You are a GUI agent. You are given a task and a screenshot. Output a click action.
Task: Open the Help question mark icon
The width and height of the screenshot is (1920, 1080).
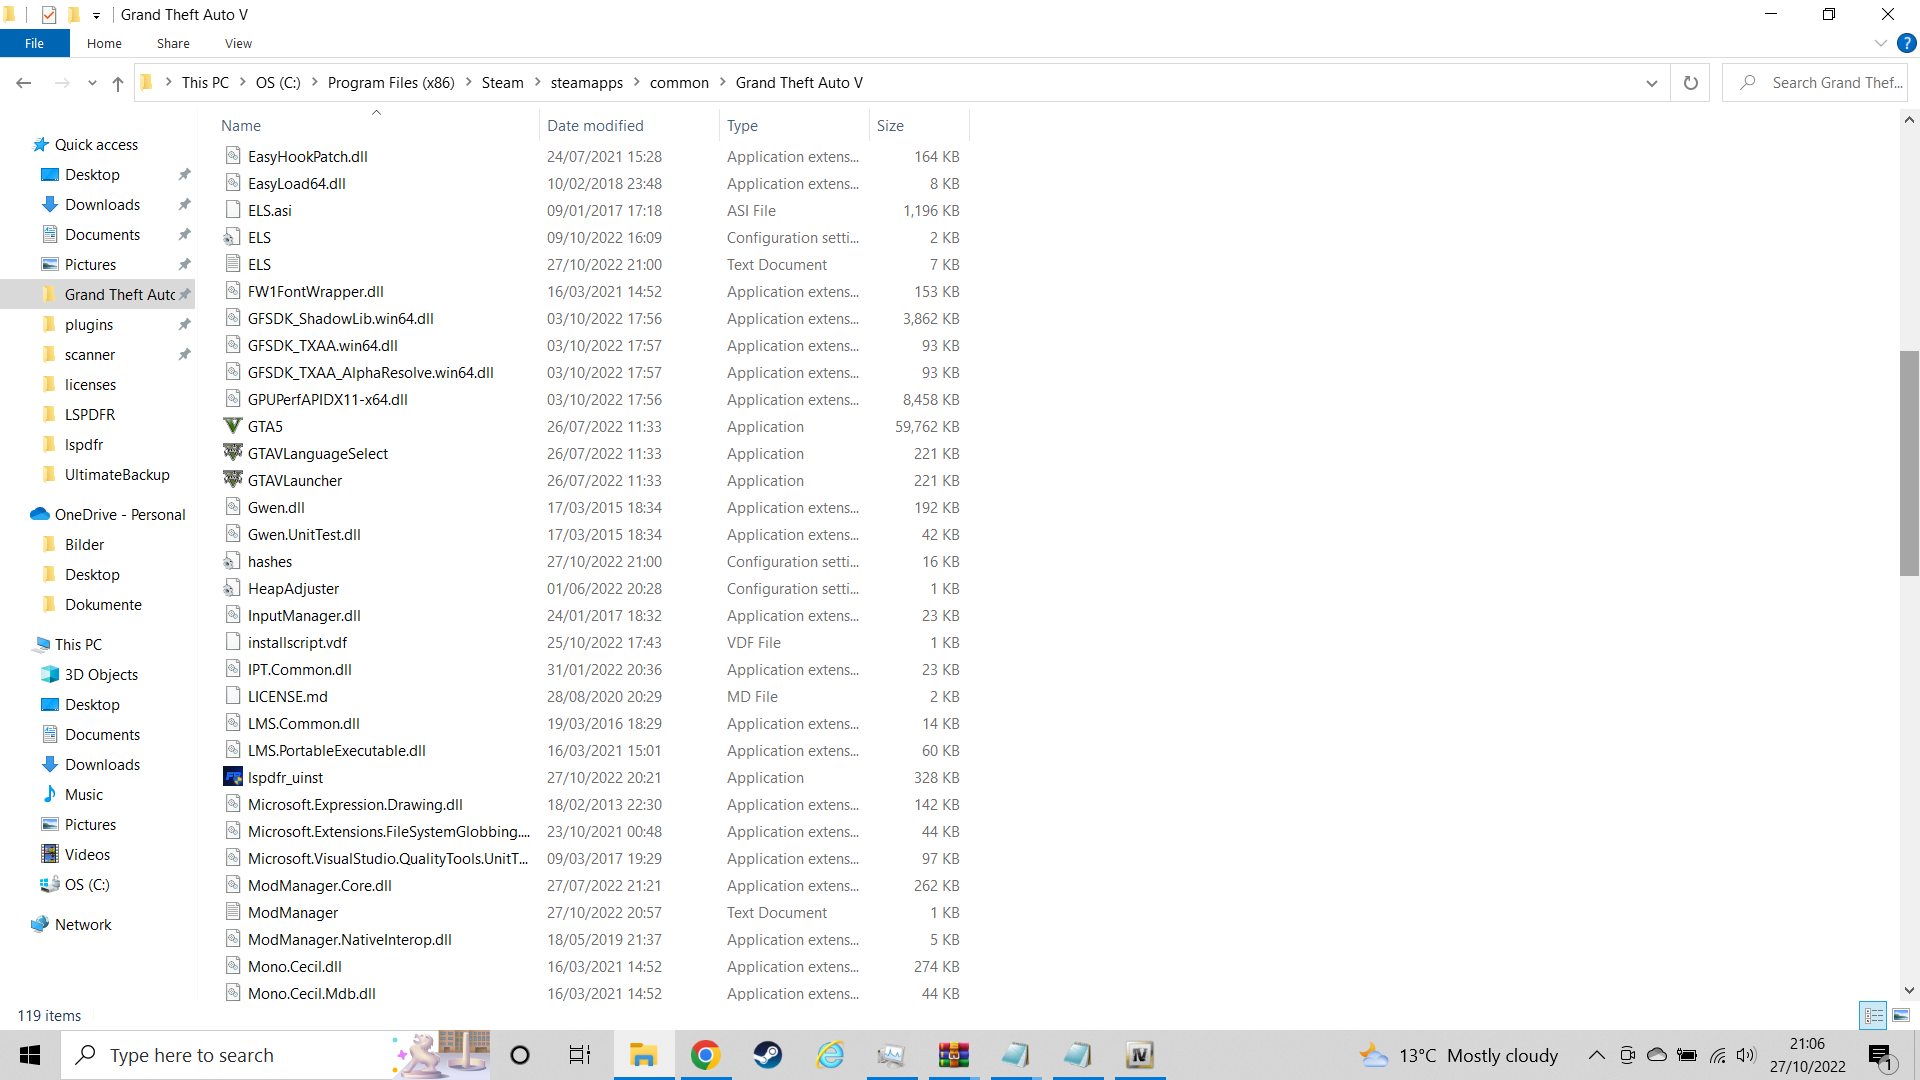[1907, 43]
